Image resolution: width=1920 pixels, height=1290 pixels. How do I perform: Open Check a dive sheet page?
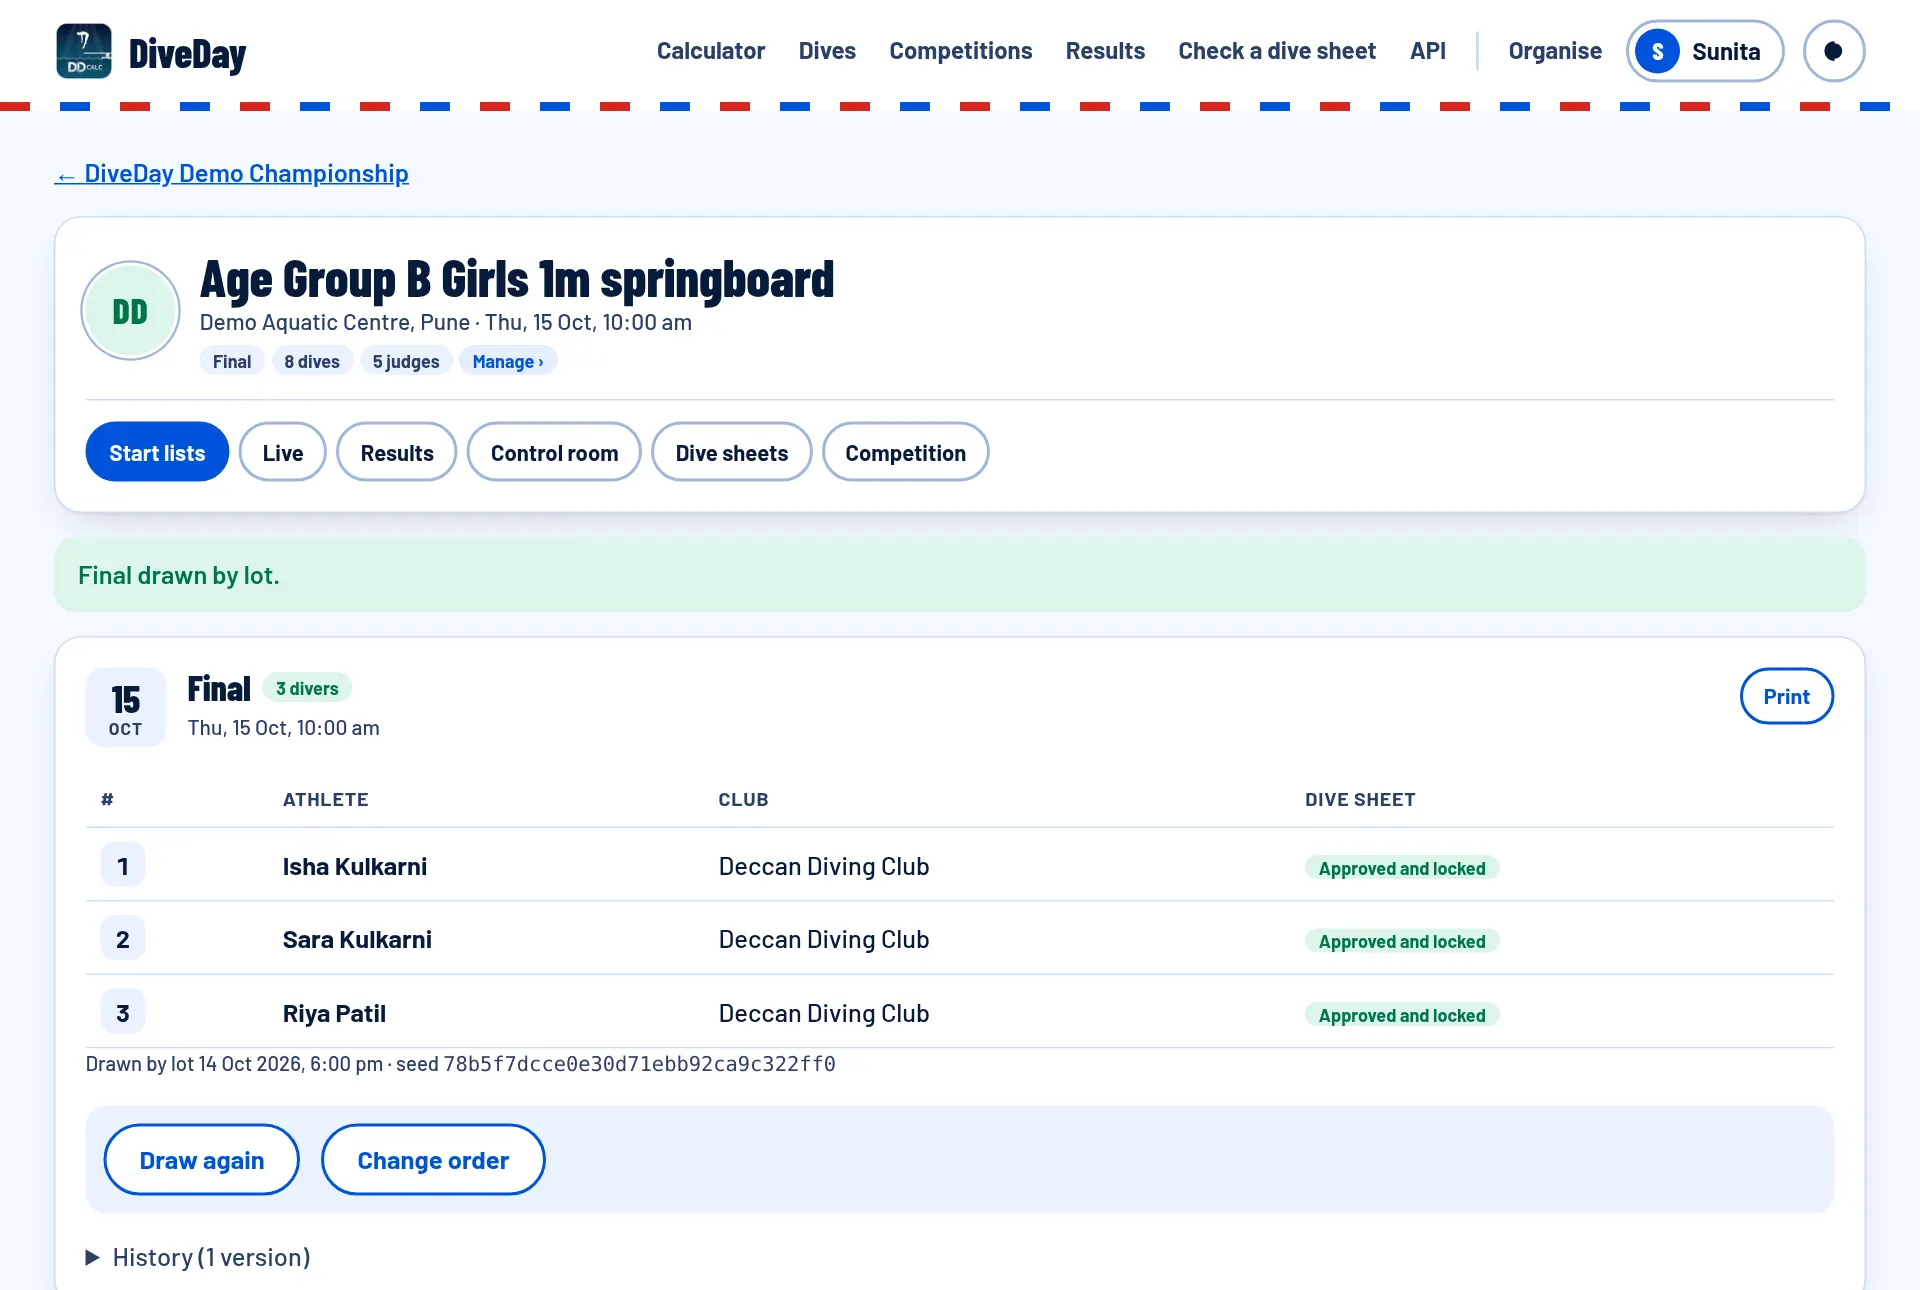(1277, 51)
